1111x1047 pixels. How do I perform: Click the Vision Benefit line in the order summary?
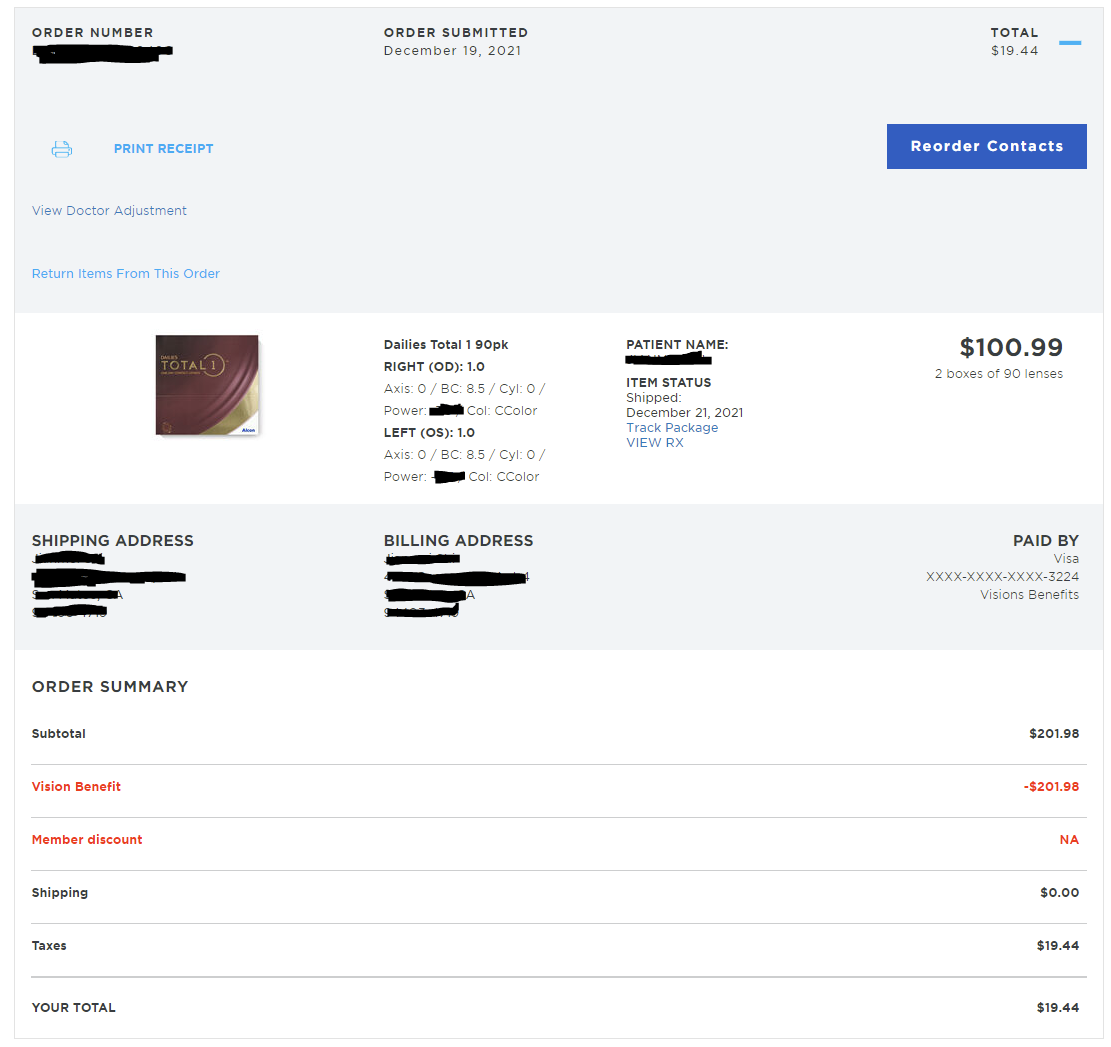76,787
